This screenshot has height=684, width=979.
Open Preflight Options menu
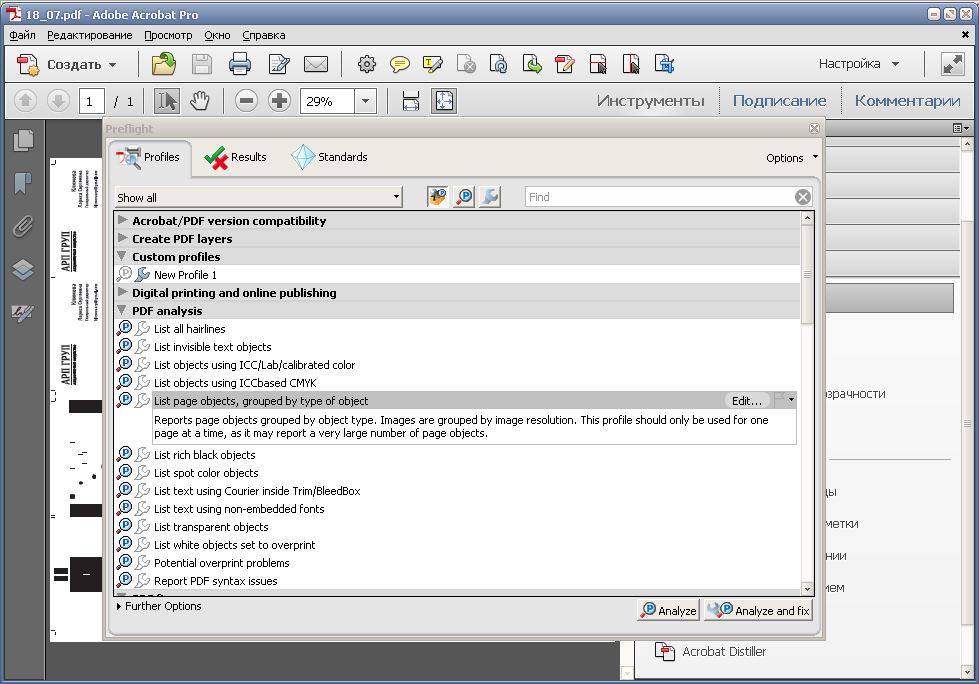(792, 158)
